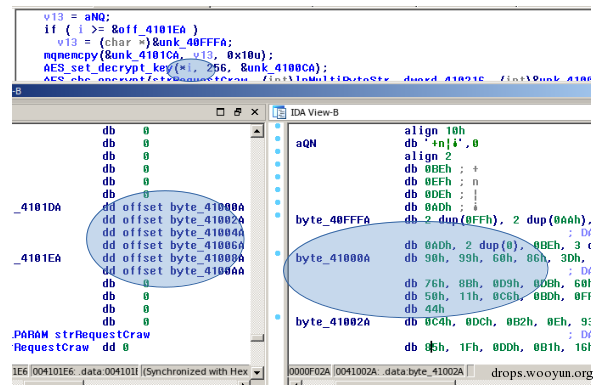The height and width of the screenshot is (385, 597).
Task: Click 'byte_41000A' label in IDA View-B
Action: point(333,258)
